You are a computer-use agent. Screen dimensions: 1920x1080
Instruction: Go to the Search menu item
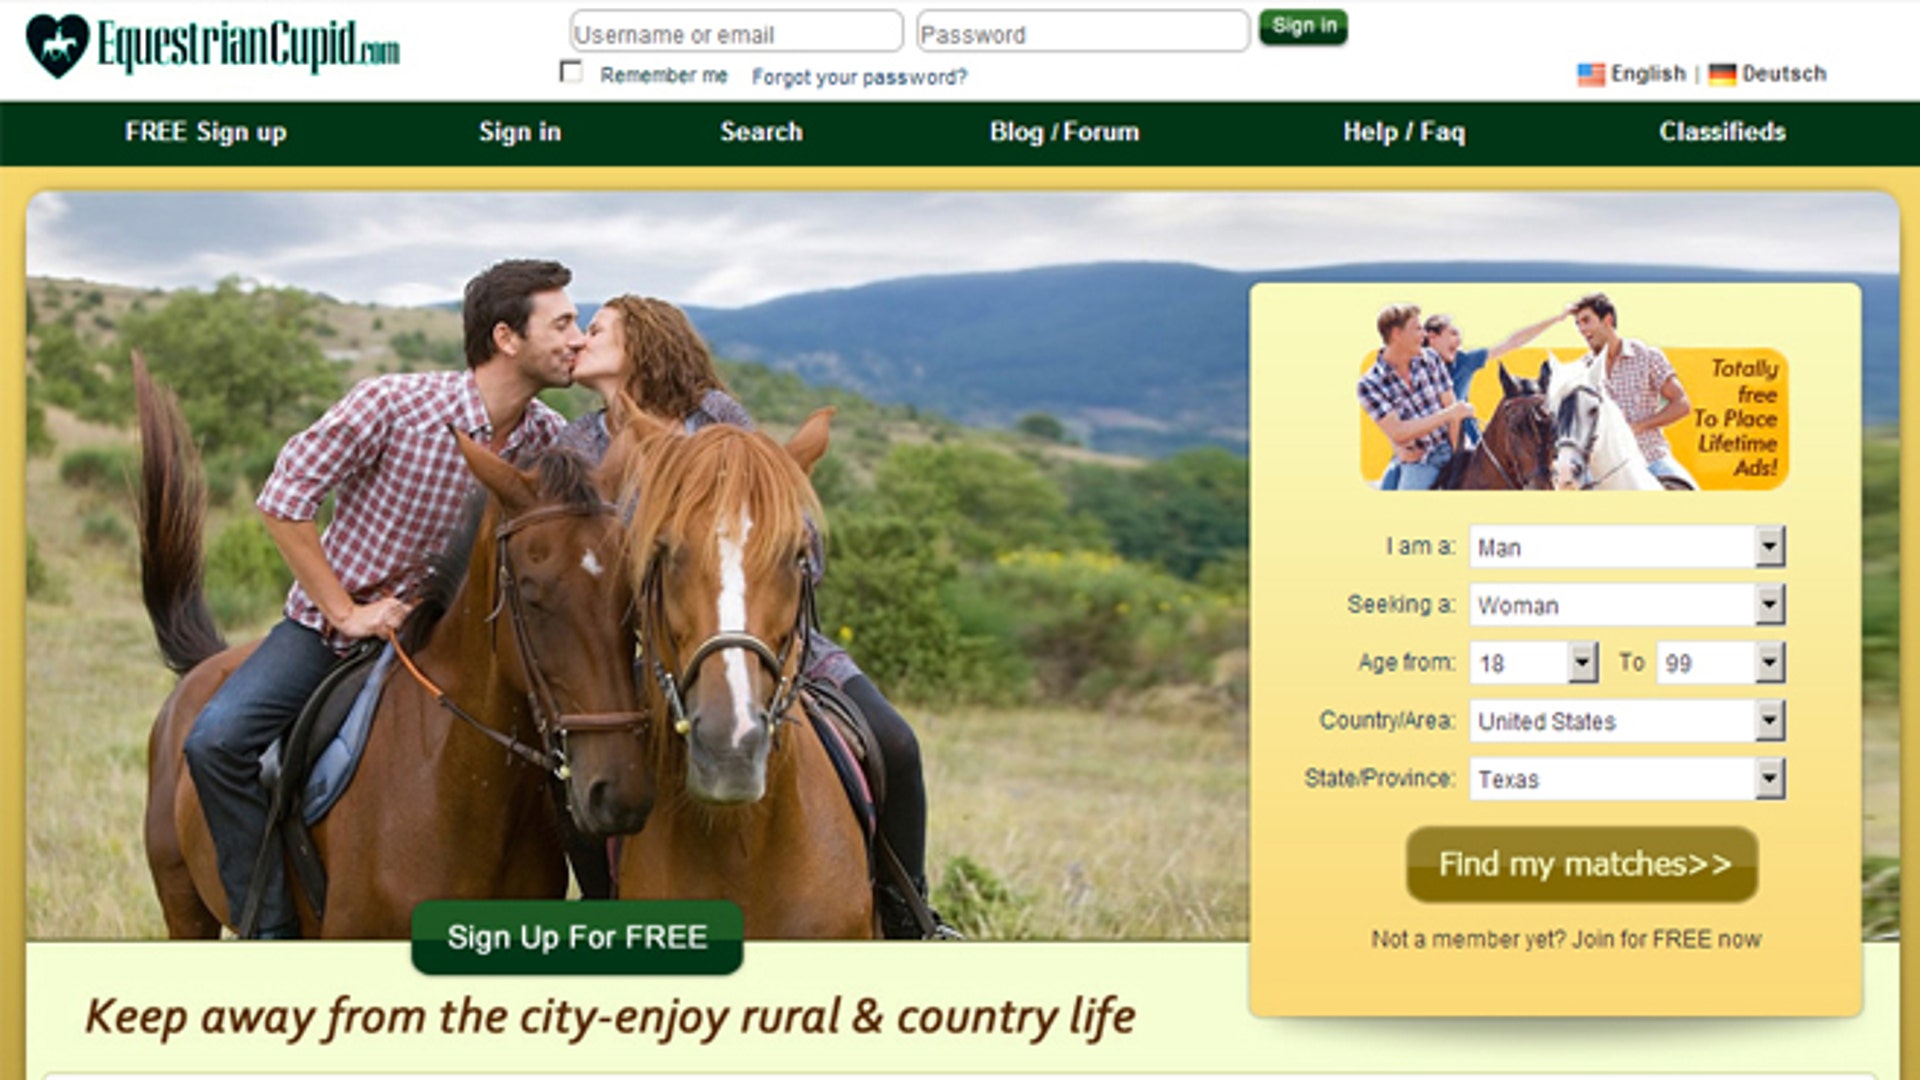761,132
